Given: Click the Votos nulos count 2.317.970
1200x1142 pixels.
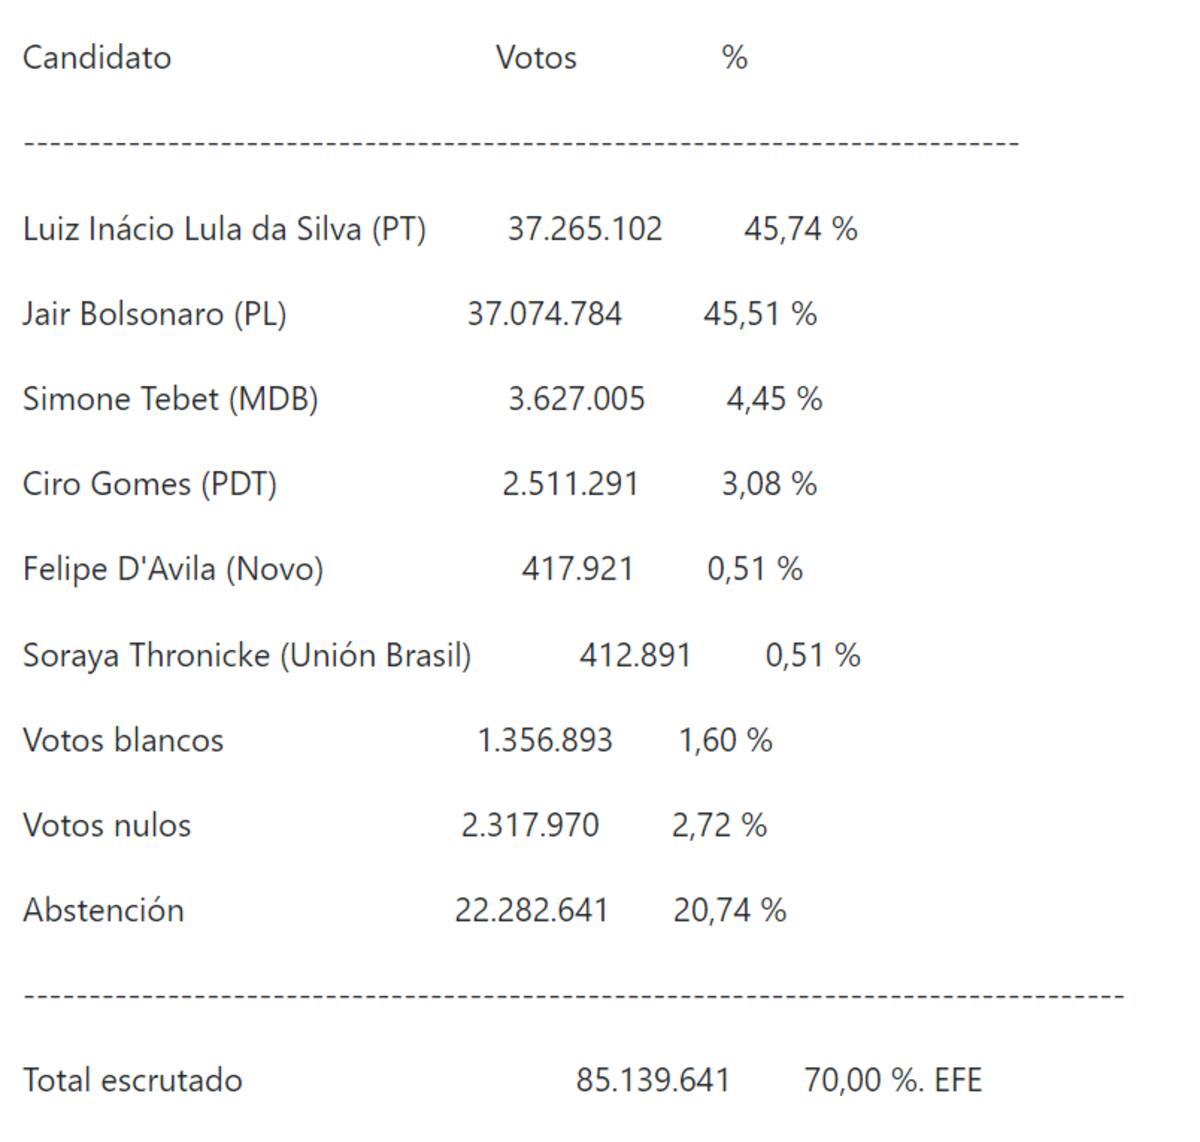Looking at the screenshot, I should click(x=530, y=825).
